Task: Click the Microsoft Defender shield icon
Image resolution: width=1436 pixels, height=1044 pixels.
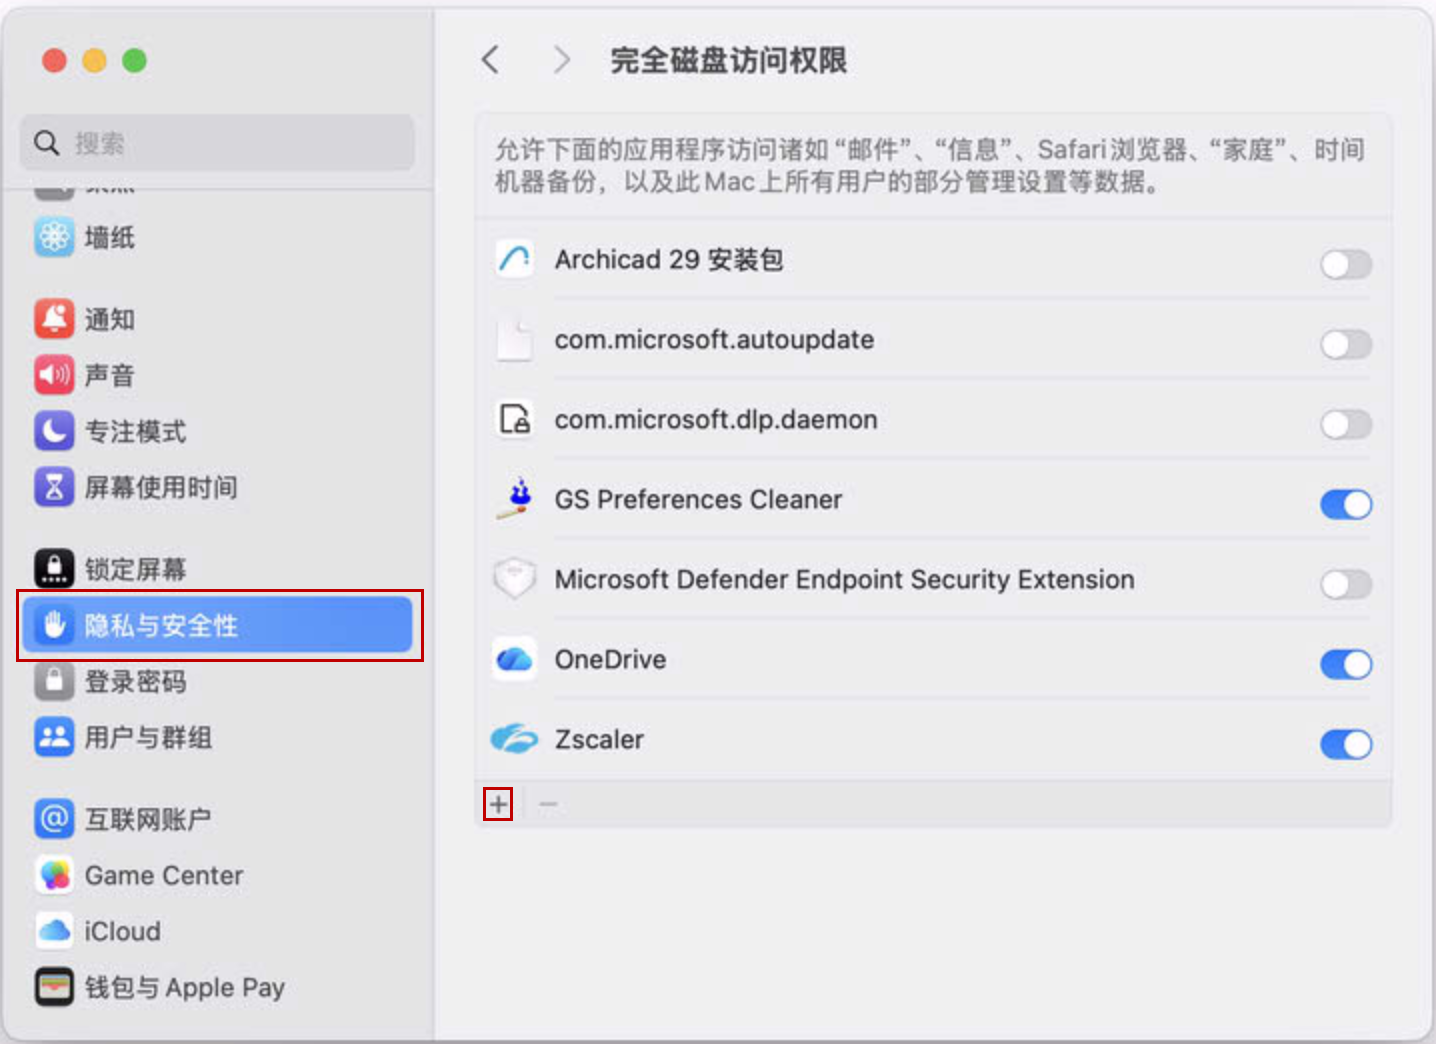Action: tap(515, 579)
